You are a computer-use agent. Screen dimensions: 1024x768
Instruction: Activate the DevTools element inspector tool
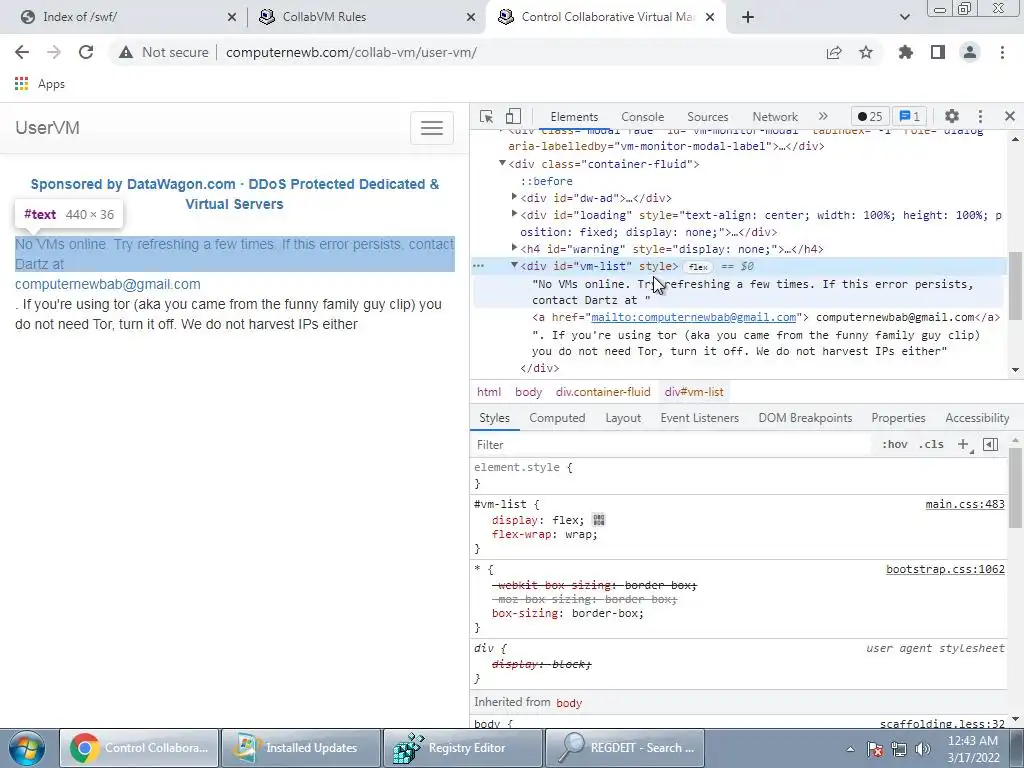pyautogui.click(x=487, y=116)
